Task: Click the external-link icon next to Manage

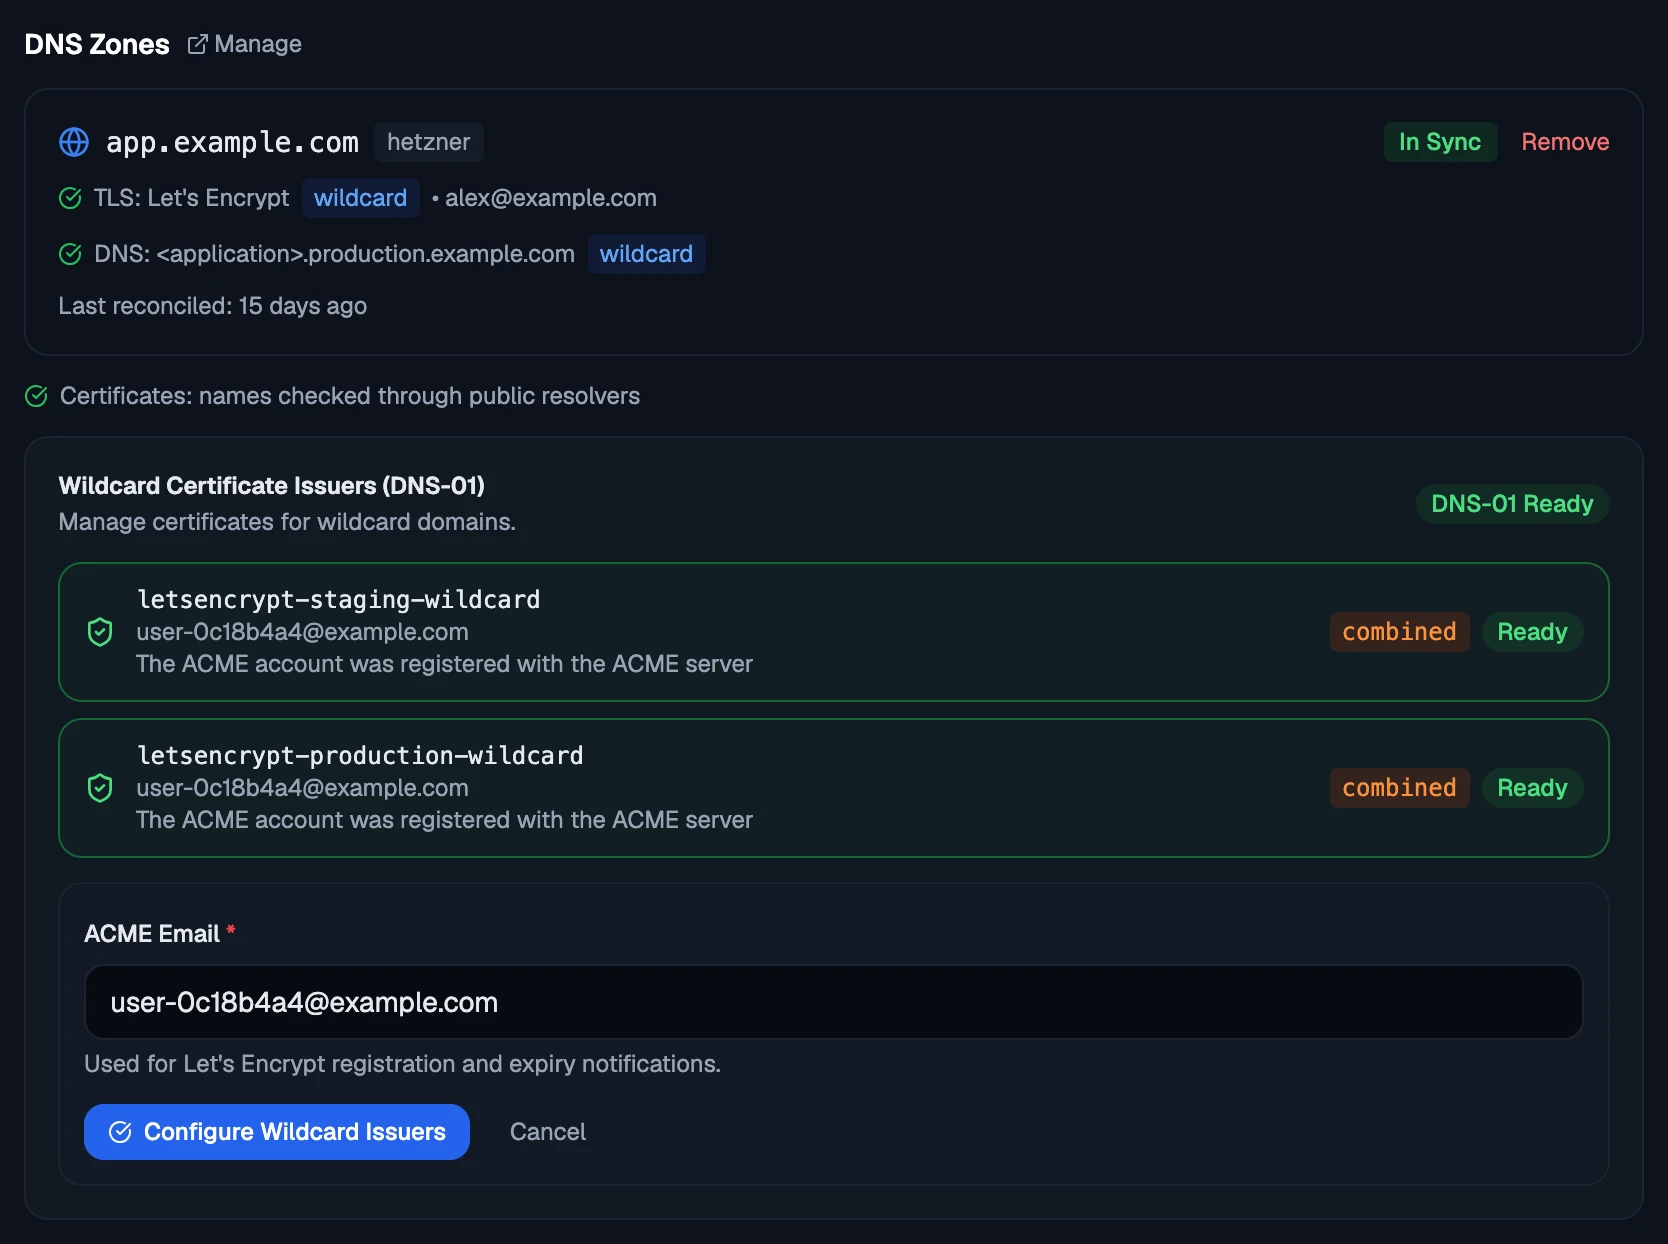Action: coord(198,44)
